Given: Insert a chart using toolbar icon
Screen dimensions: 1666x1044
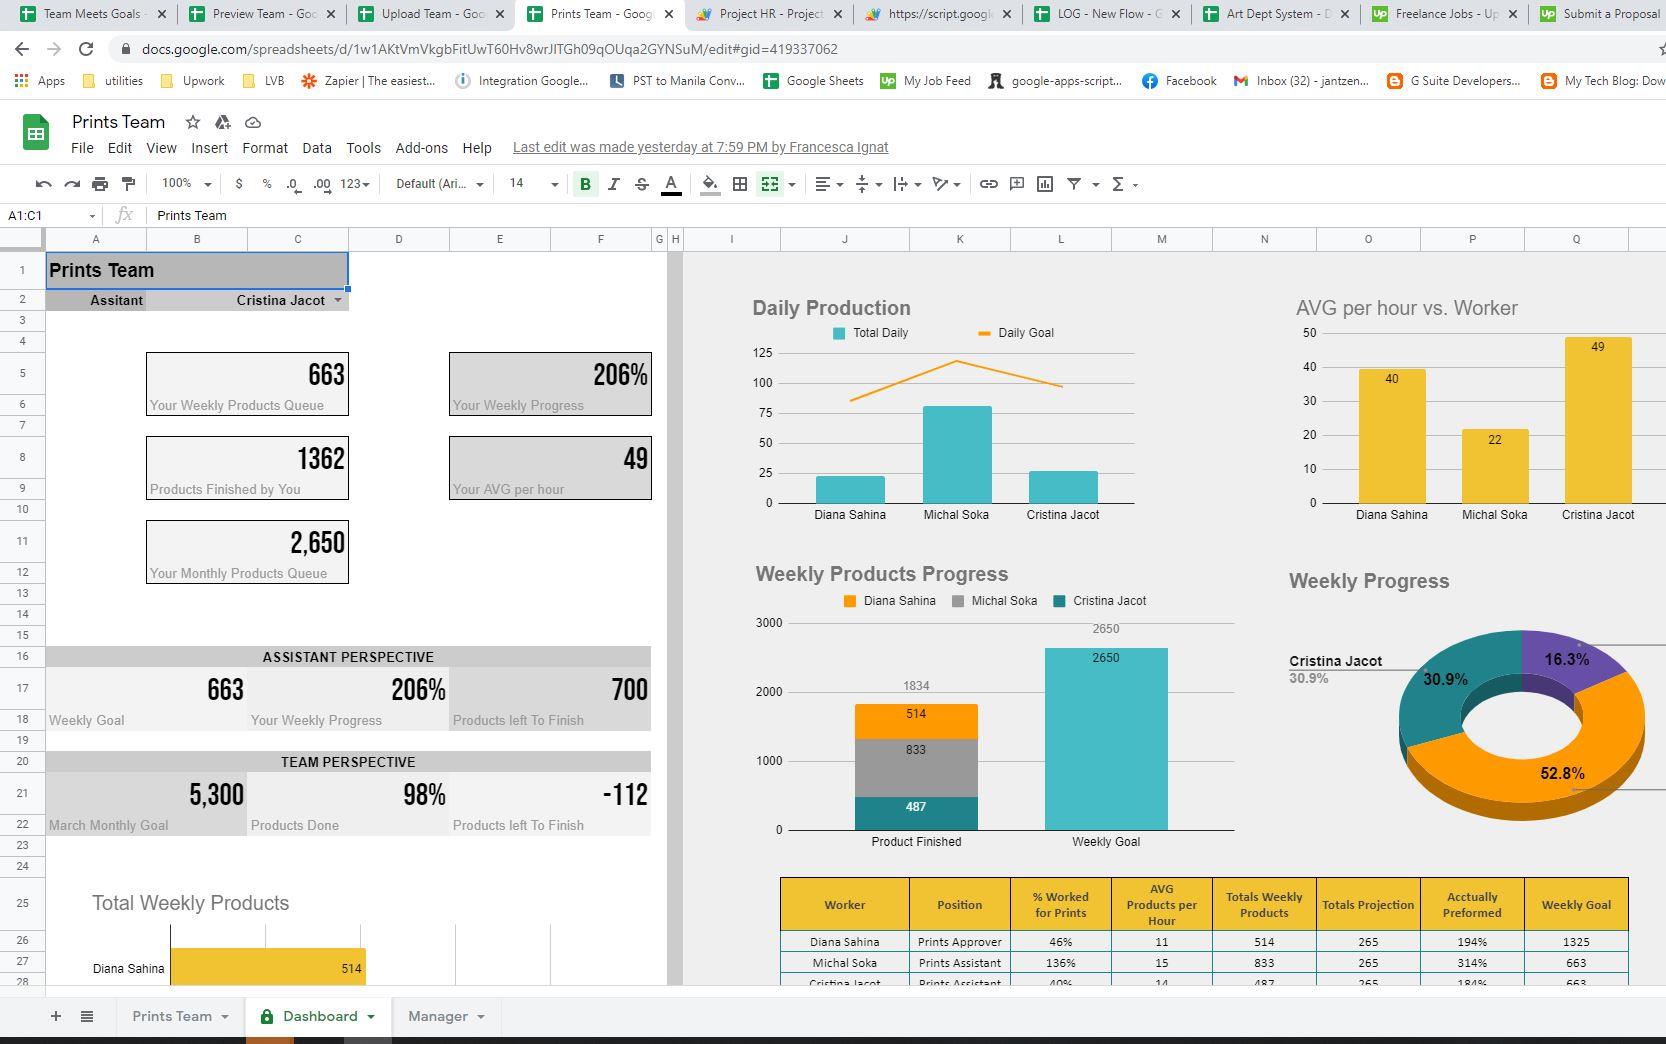Looking at the screenshot, I should point(1045,184).
